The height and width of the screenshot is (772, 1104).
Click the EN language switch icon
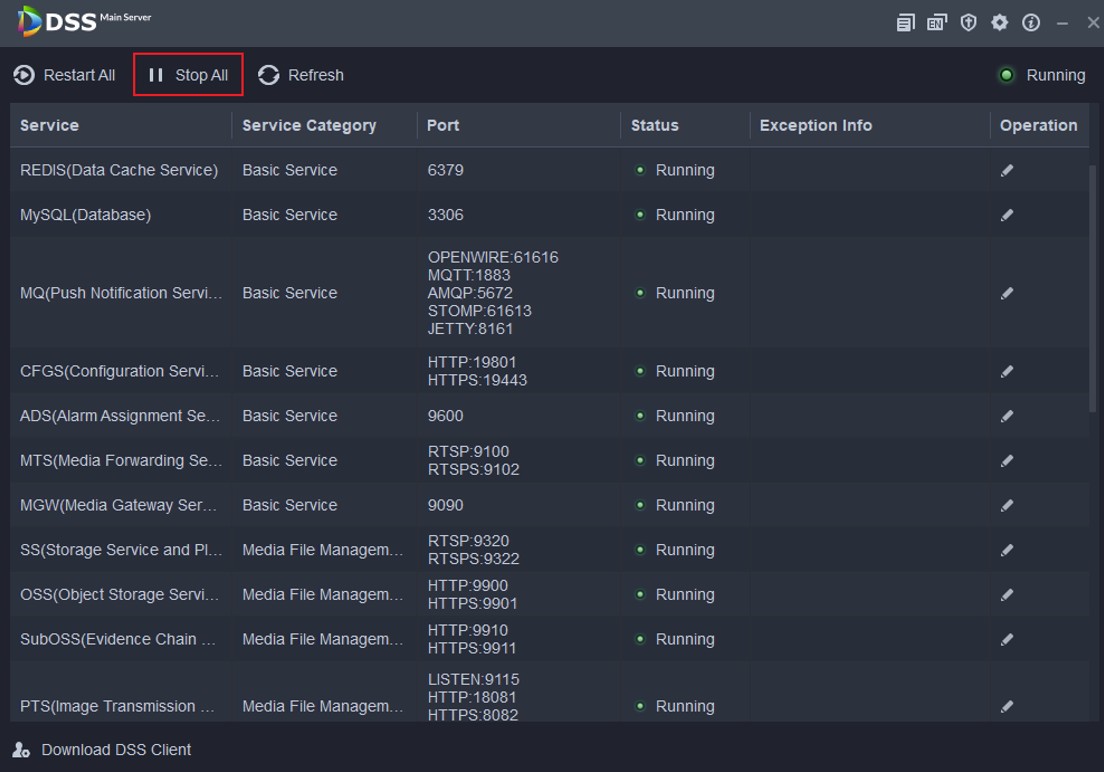point(936,23)
